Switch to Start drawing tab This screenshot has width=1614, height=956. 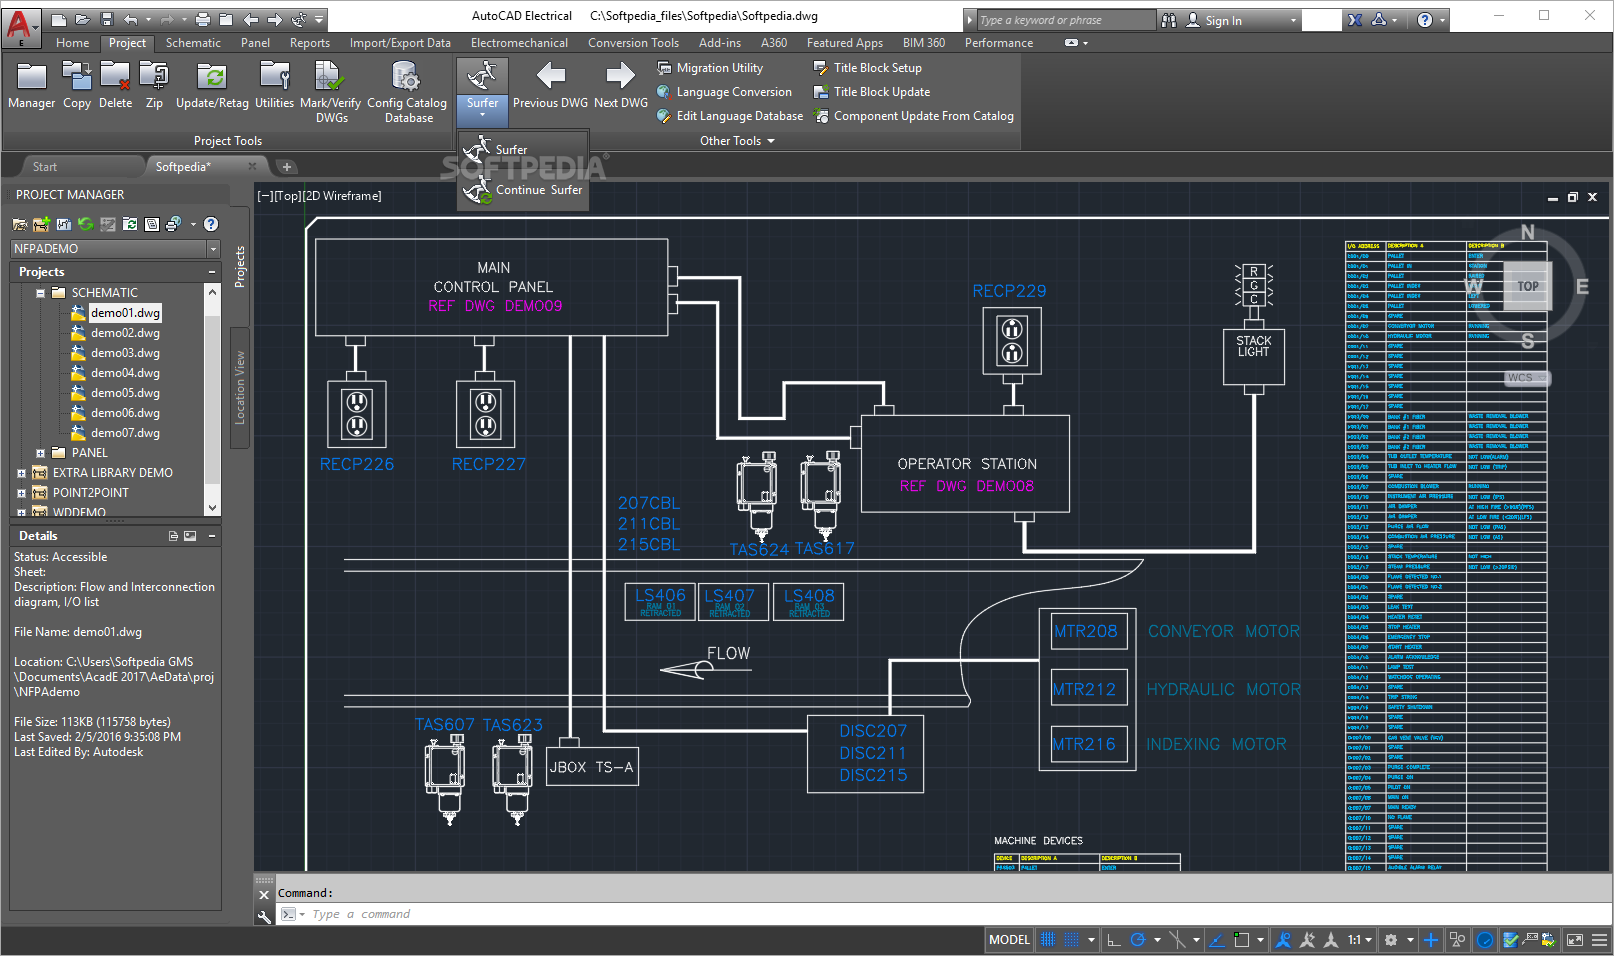pos(45,167)
